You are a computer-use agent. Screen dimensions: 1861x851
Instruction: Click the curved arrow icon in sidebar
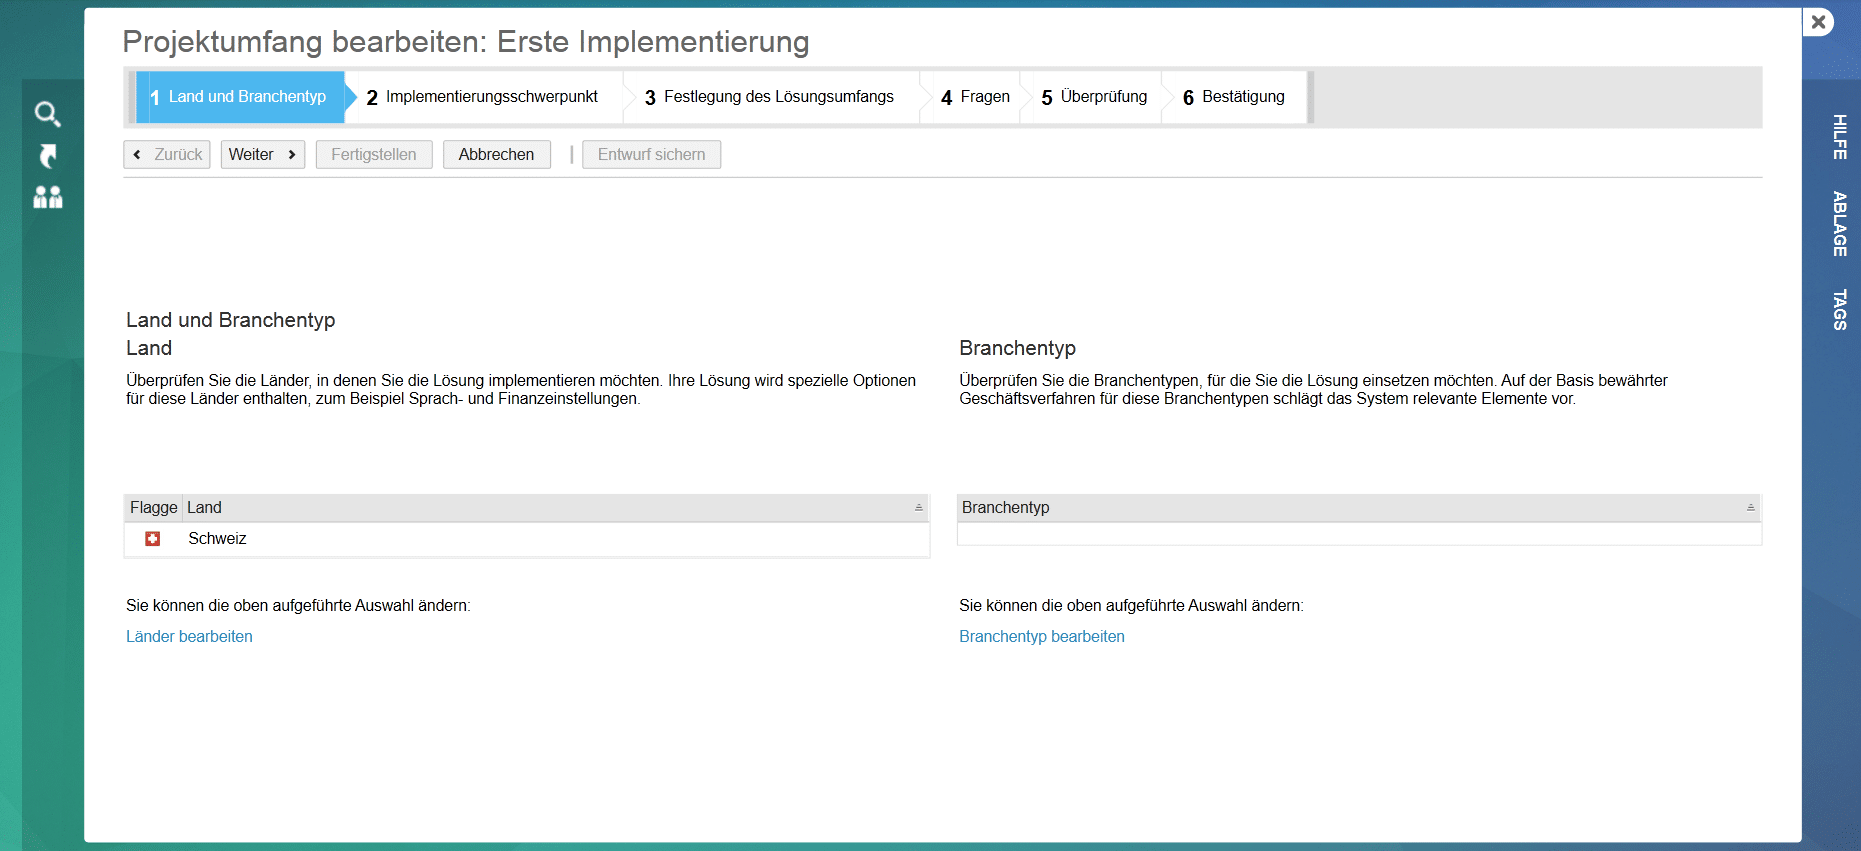pos(47,156)
